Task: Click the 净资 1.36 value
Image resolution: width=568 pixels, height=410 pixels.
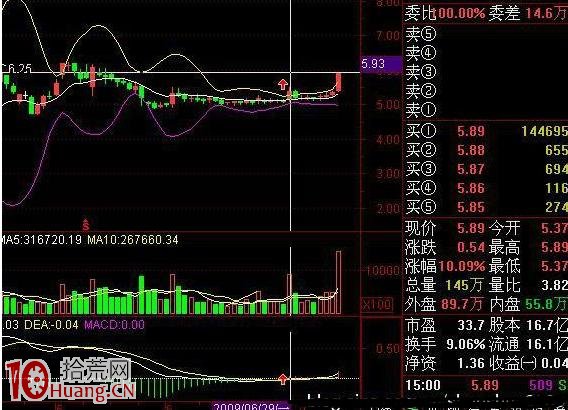Action: (x=471, y=363)
